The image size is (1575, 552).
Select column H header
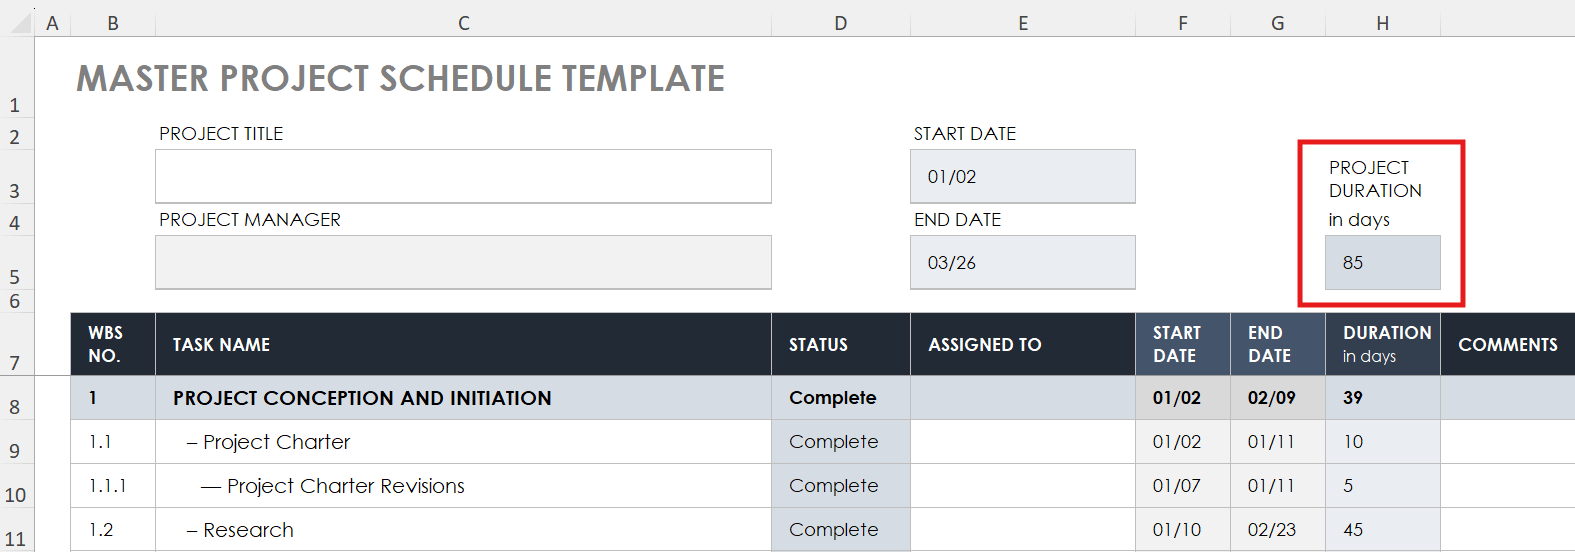[x=1382, y=23]
